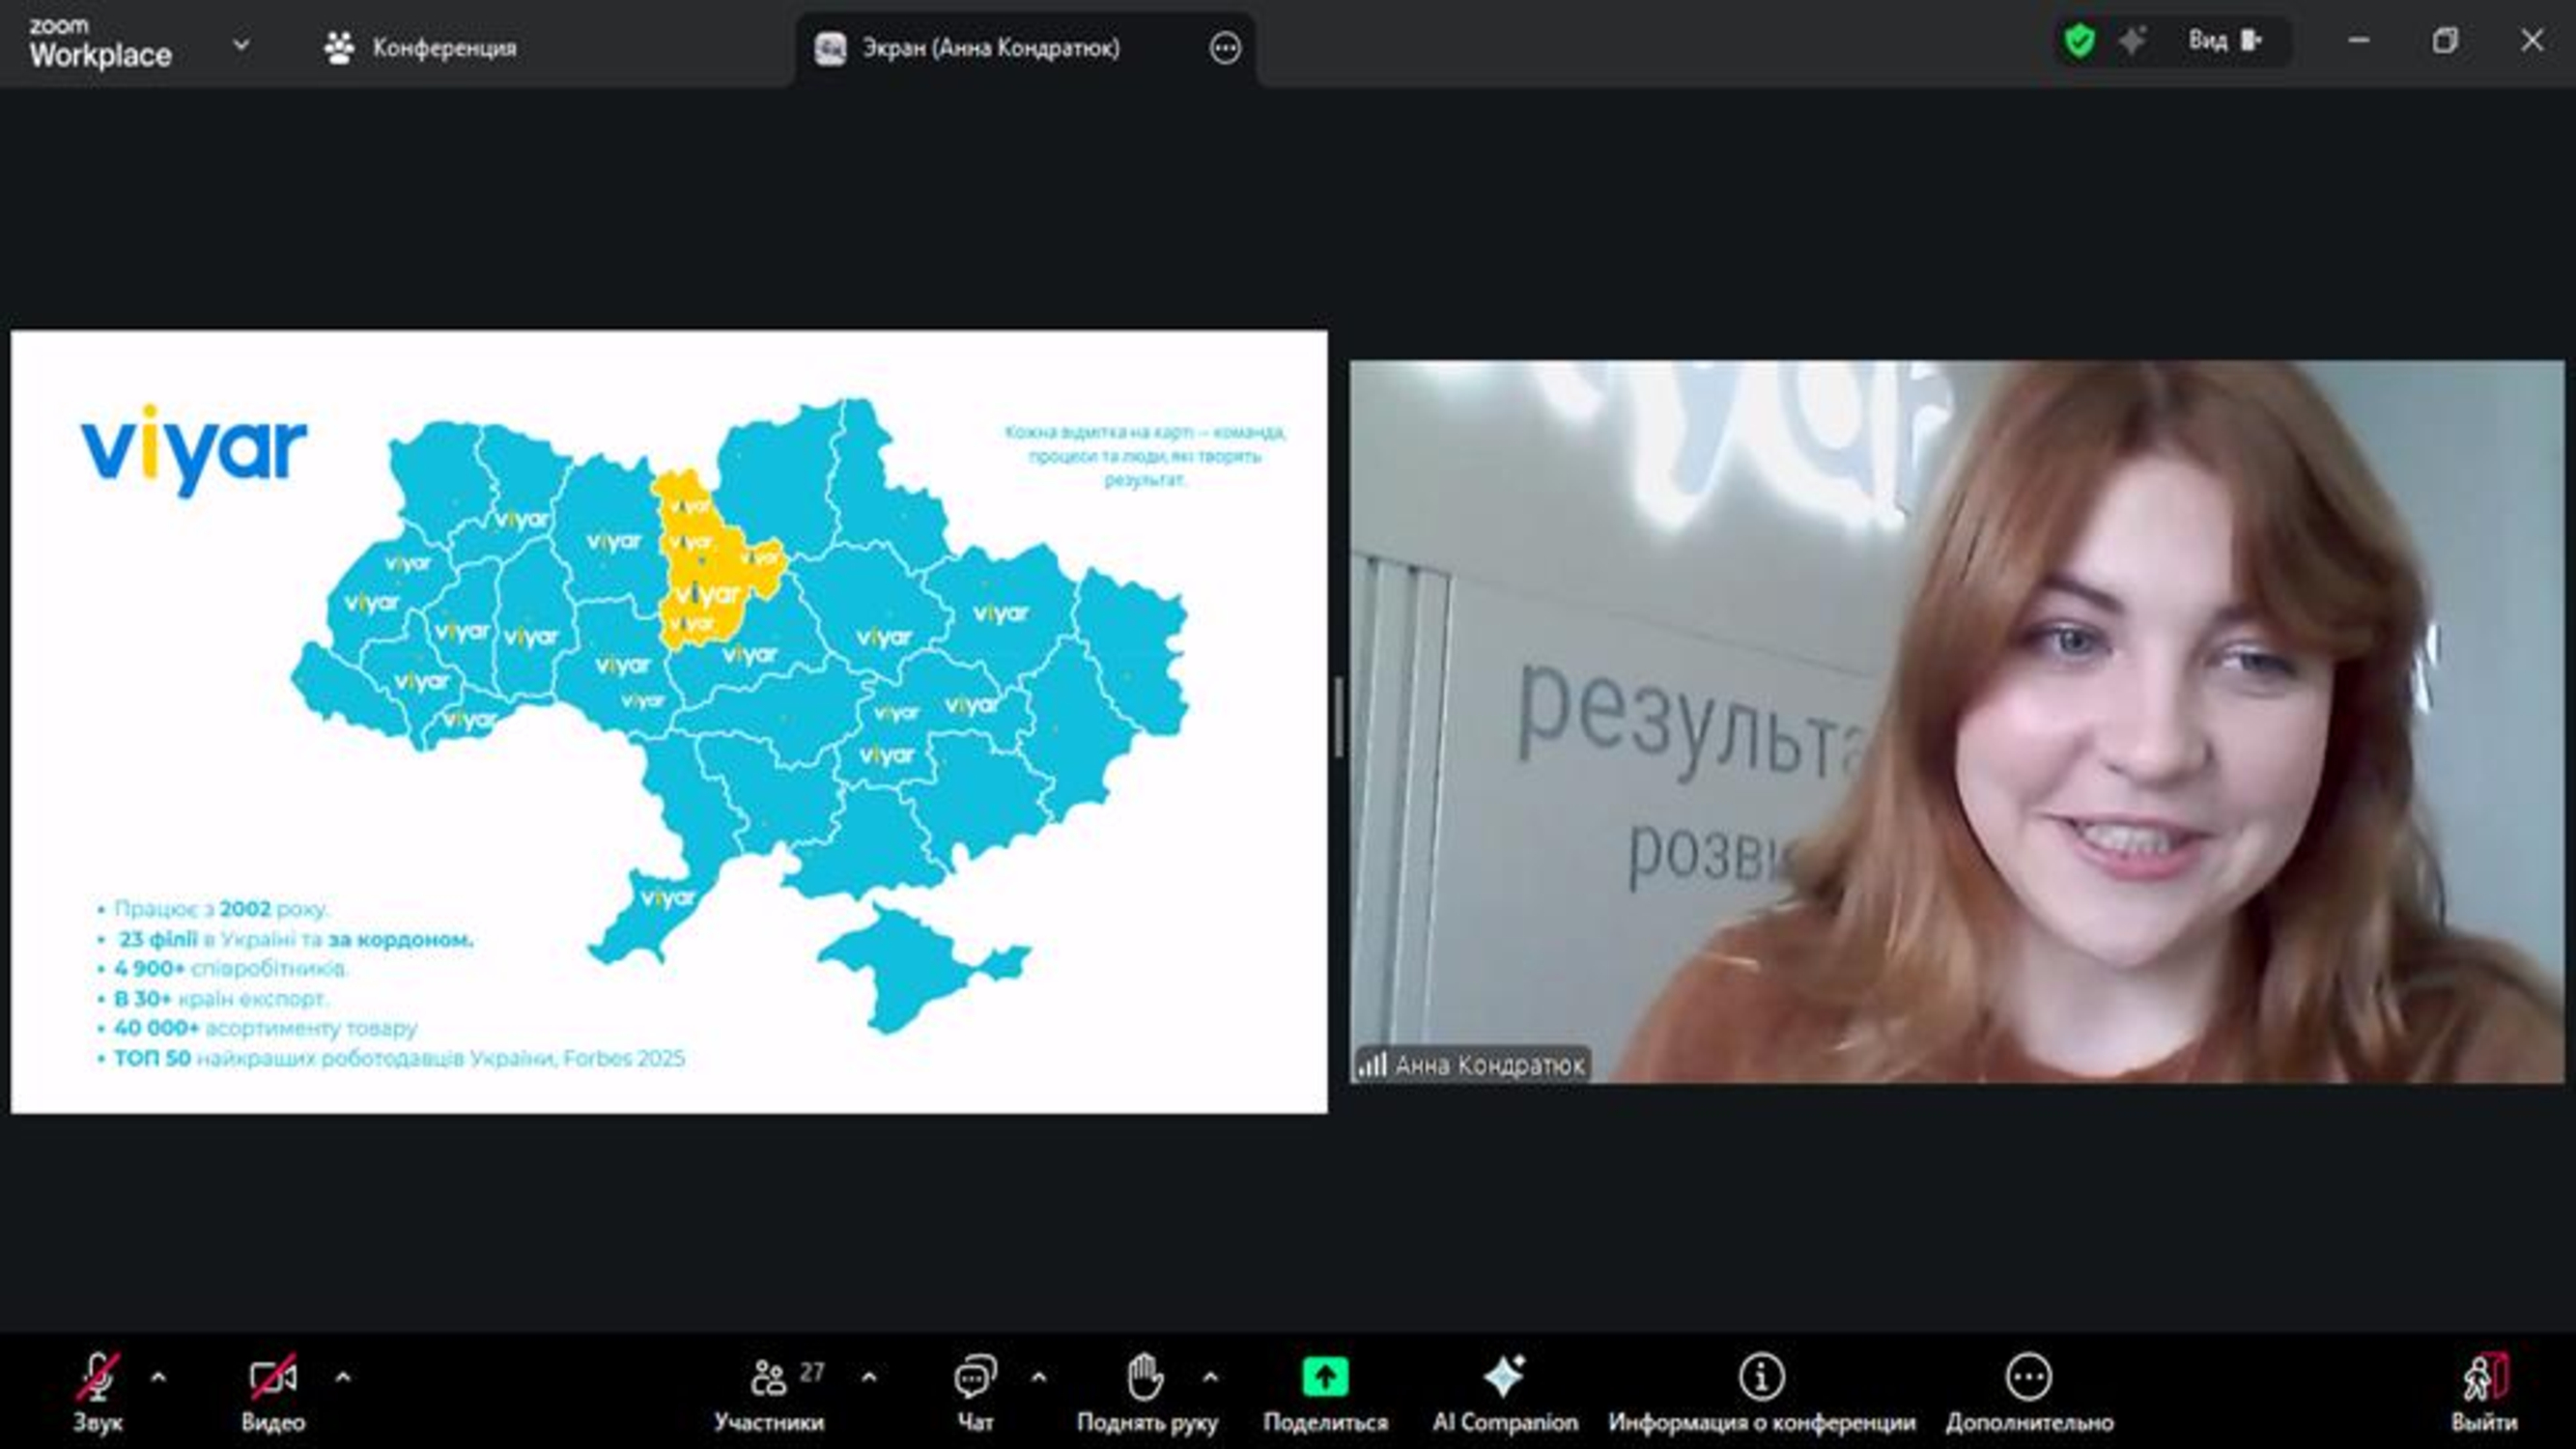This screenshot has height=1449, width=2576.
Task: Expand chat options arrow next to Чат
Action: [x=1039, y=1378]
